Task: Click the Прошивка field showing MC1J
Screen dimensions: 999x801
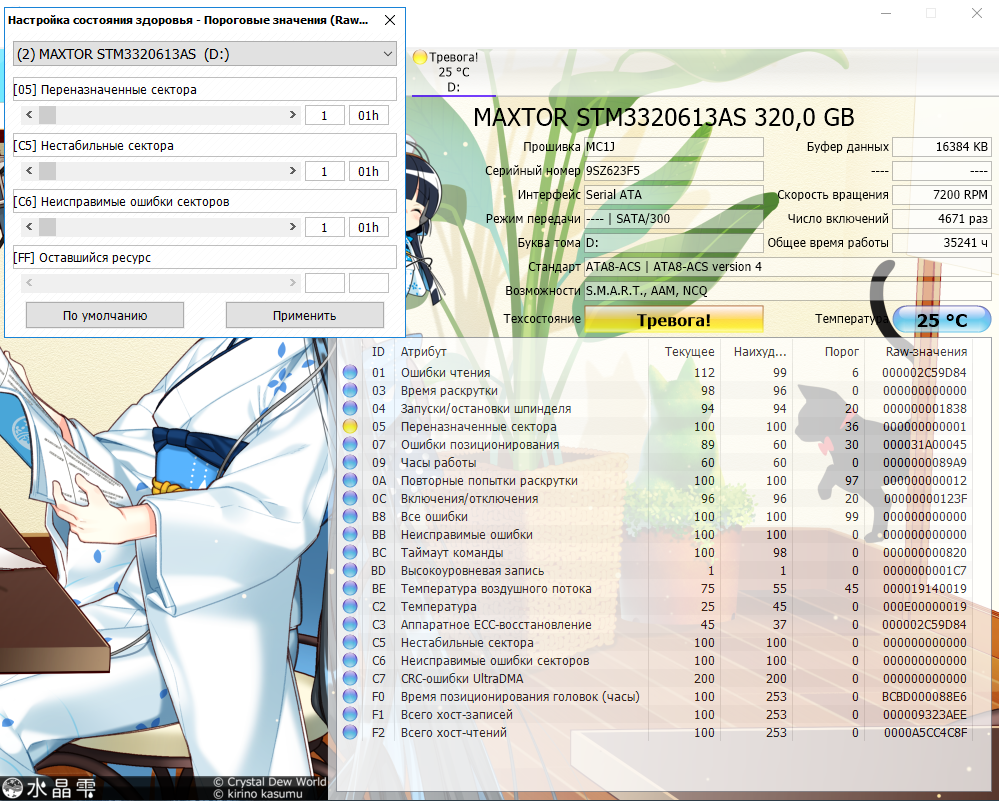Action: (674, 147)
